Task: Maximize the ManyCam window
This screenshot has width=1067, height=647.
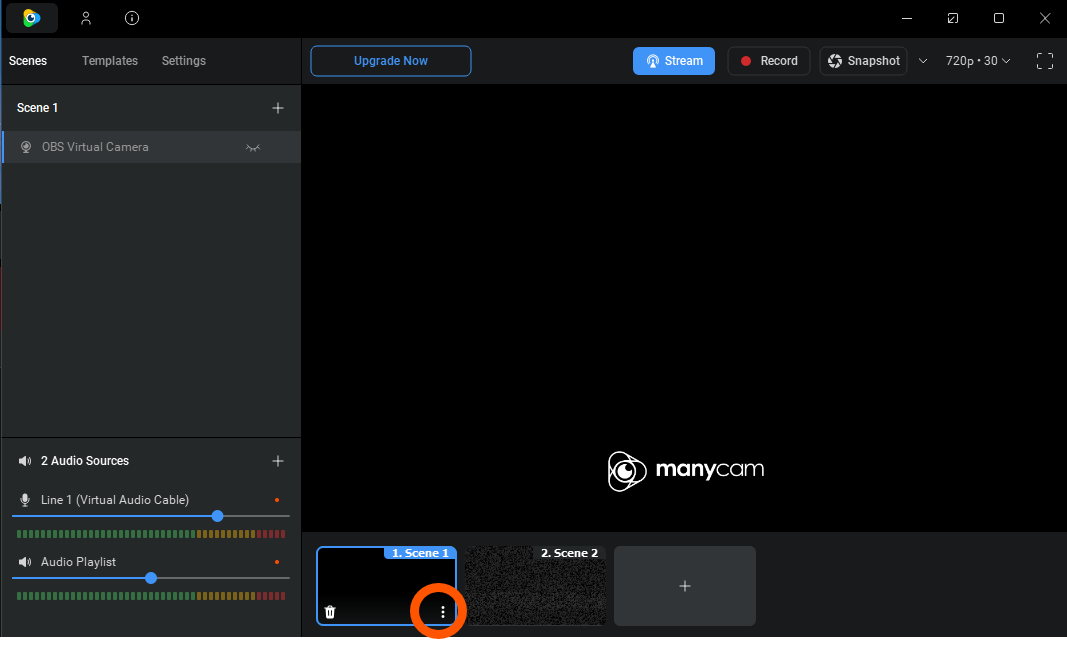Action: pos(999,18)
